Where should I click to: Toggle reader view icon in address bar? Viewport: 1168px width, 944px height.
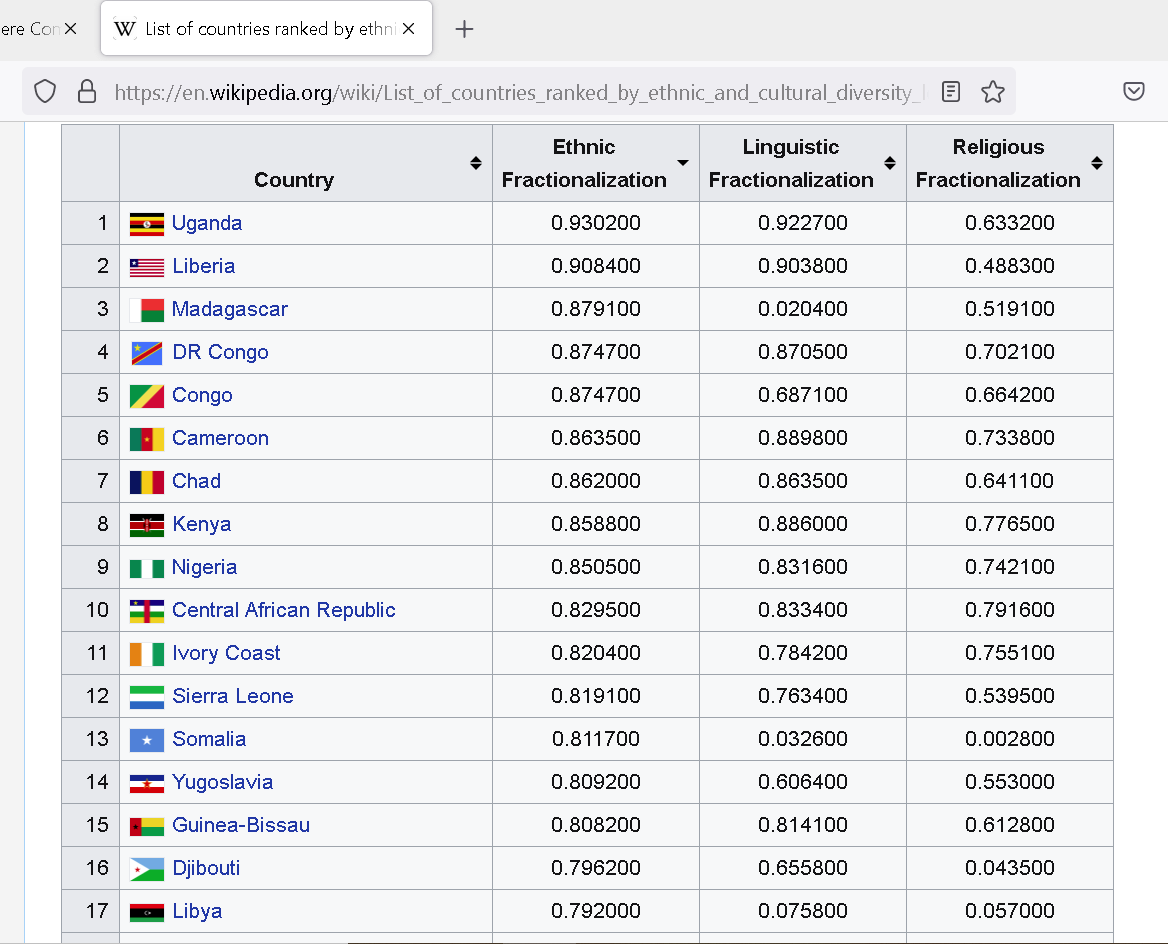[x=950, y=92]
